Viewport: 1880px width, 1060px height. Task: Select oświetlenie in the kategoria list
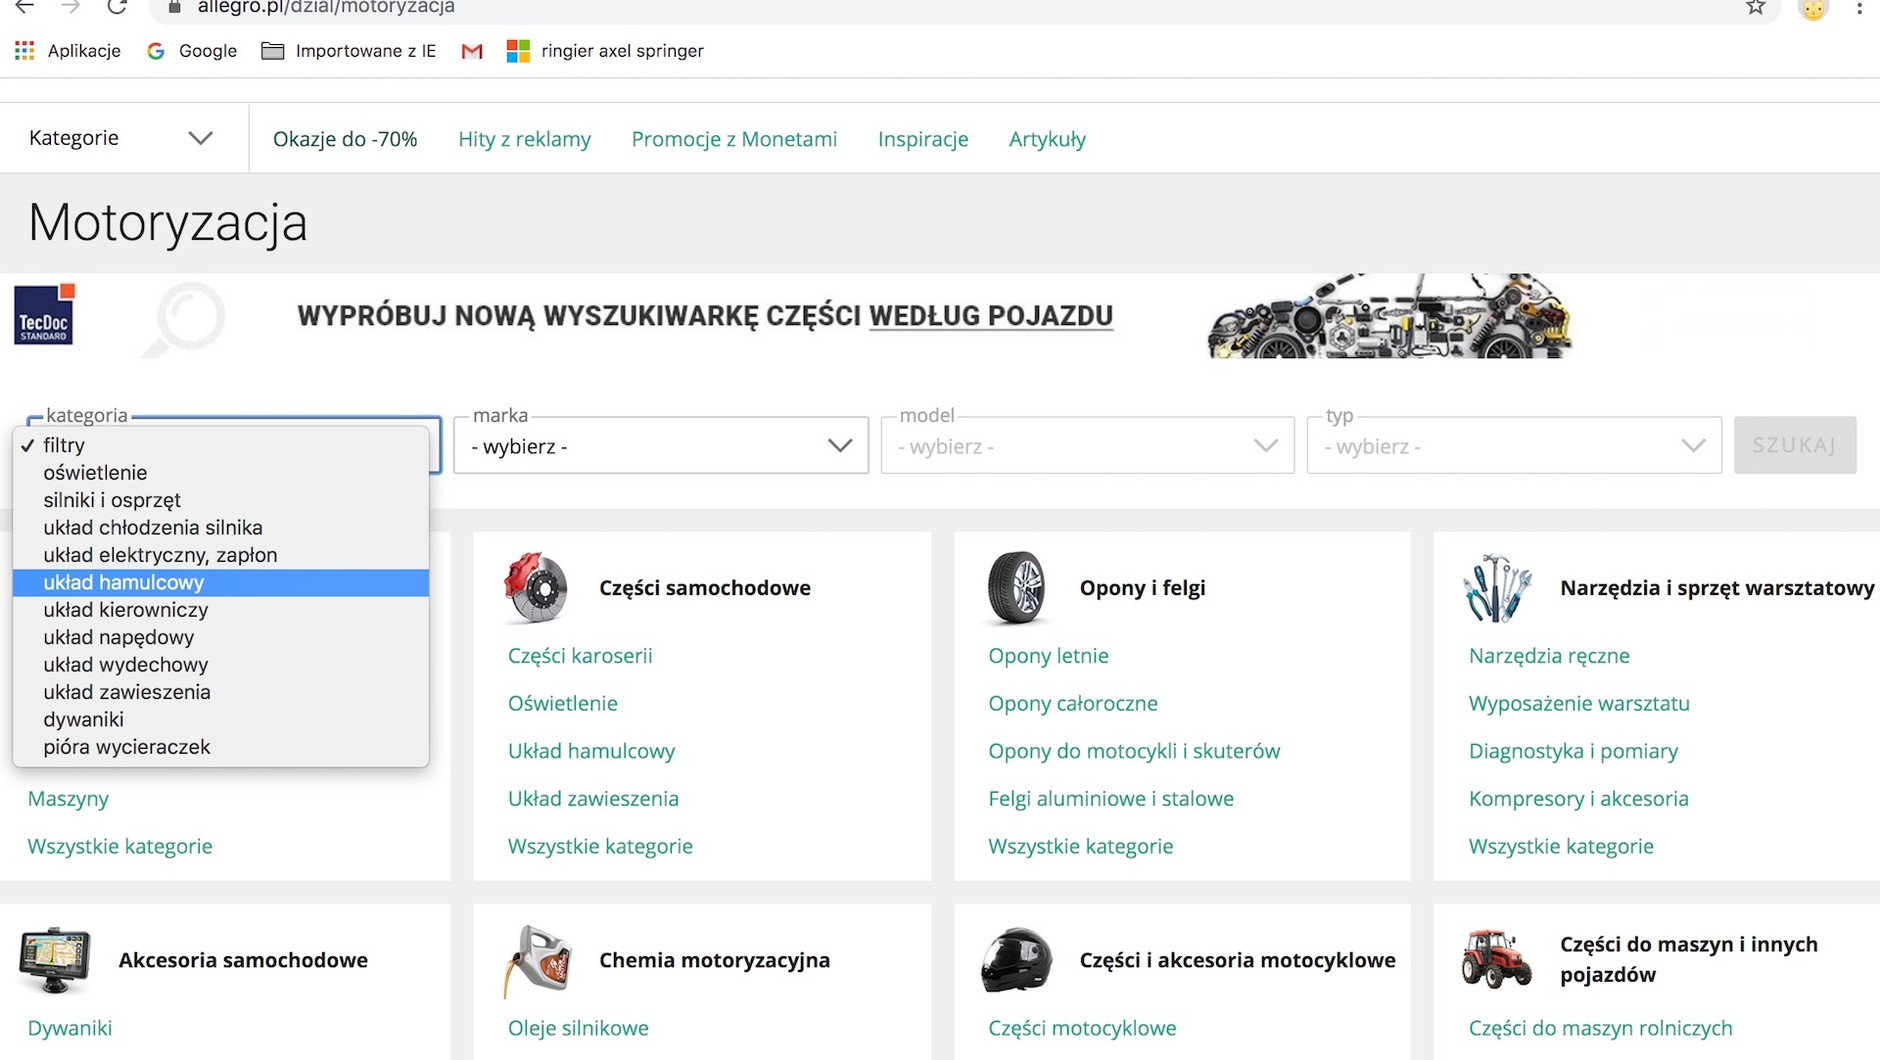(220, 473)
